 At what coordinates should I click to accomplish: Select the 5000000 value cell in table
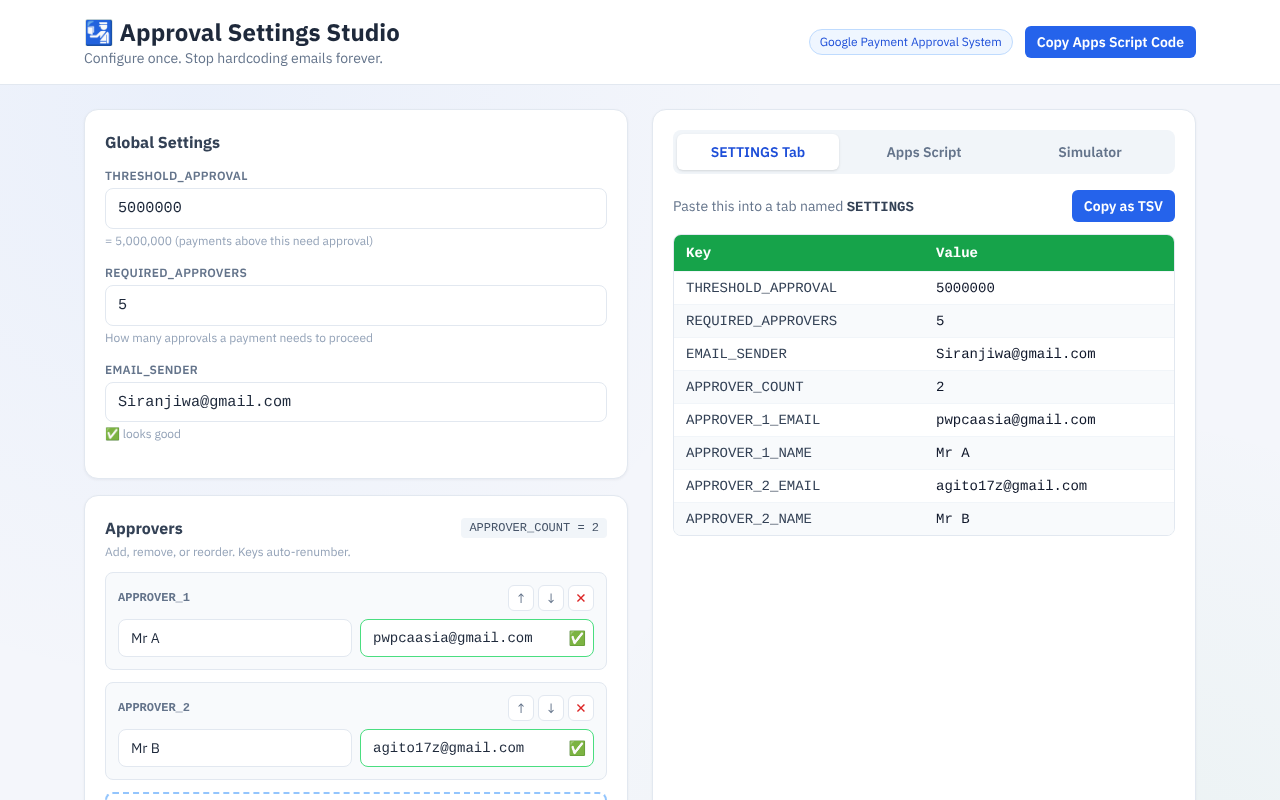coord(1049,288)
